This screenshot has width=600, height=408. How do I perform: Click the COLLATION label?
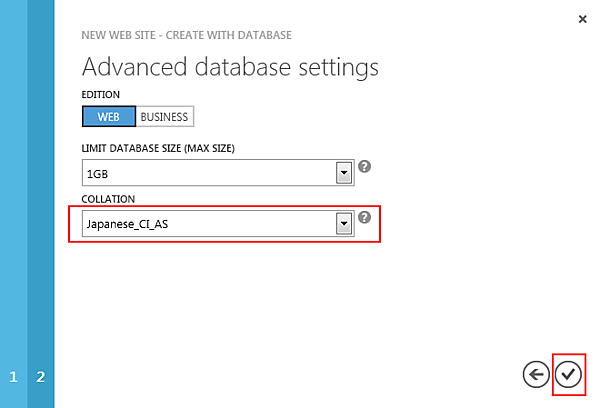pyautogui.click(x=108, y=199)
